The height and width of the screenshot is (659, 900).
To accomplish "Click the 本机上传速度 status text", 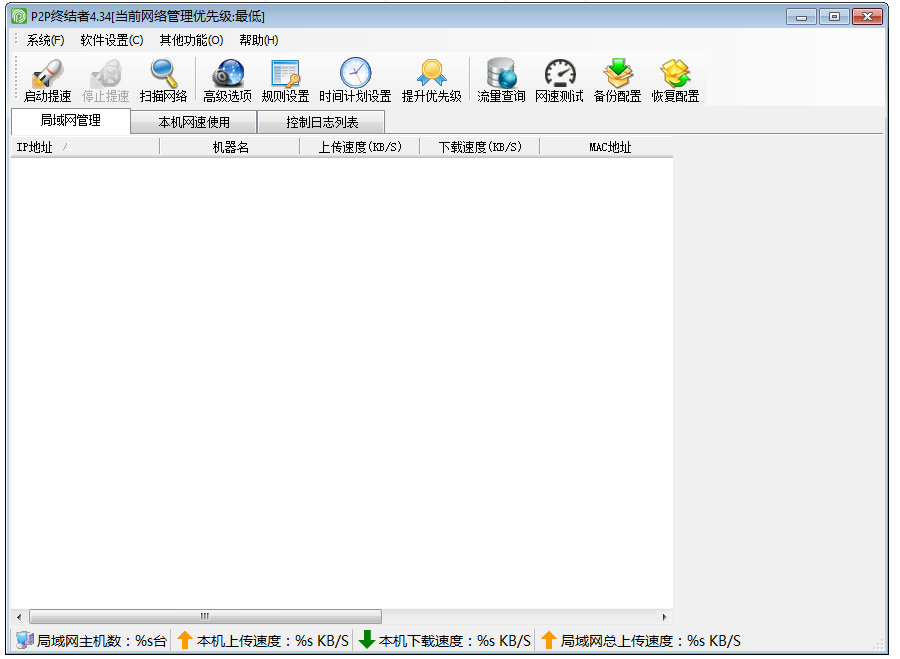I will pyautogui.click(x=273, y=641).
